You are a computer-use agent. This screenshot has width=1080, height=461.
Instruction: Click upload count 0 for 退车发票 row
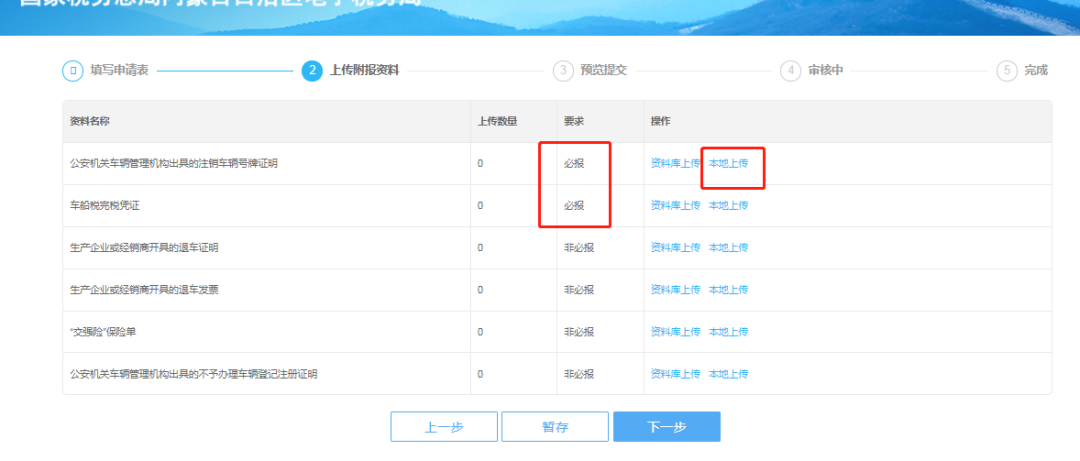480,289
